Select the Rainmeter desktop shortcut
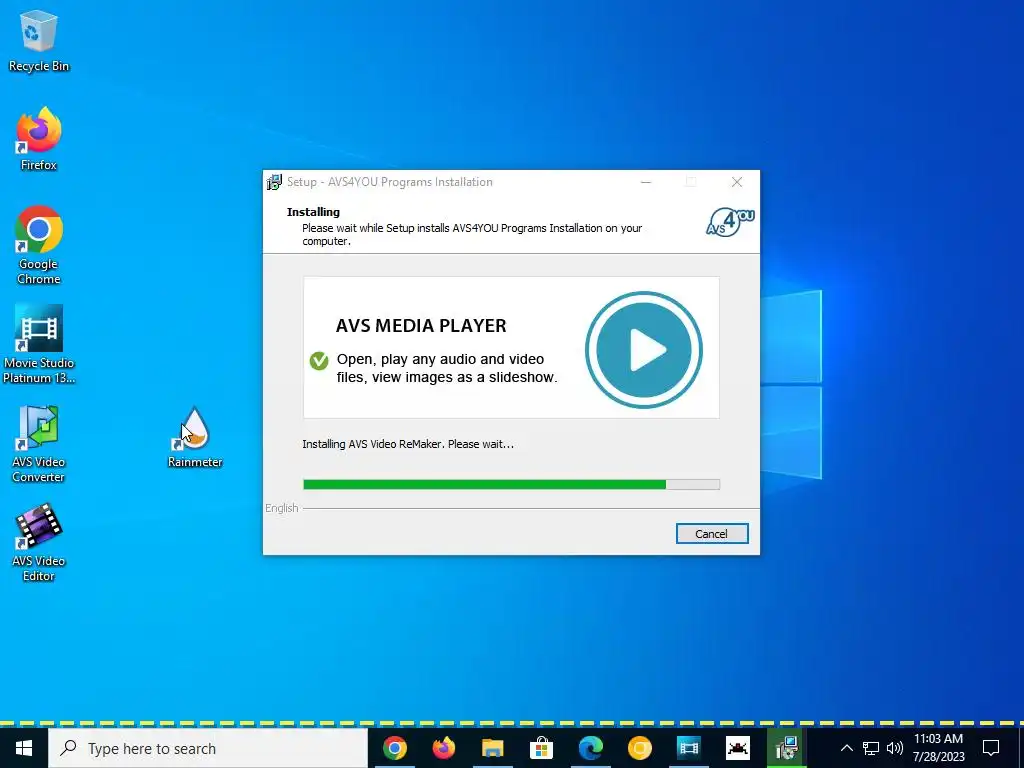This screenshot has width=1024, height=768. tap(195, 437)
